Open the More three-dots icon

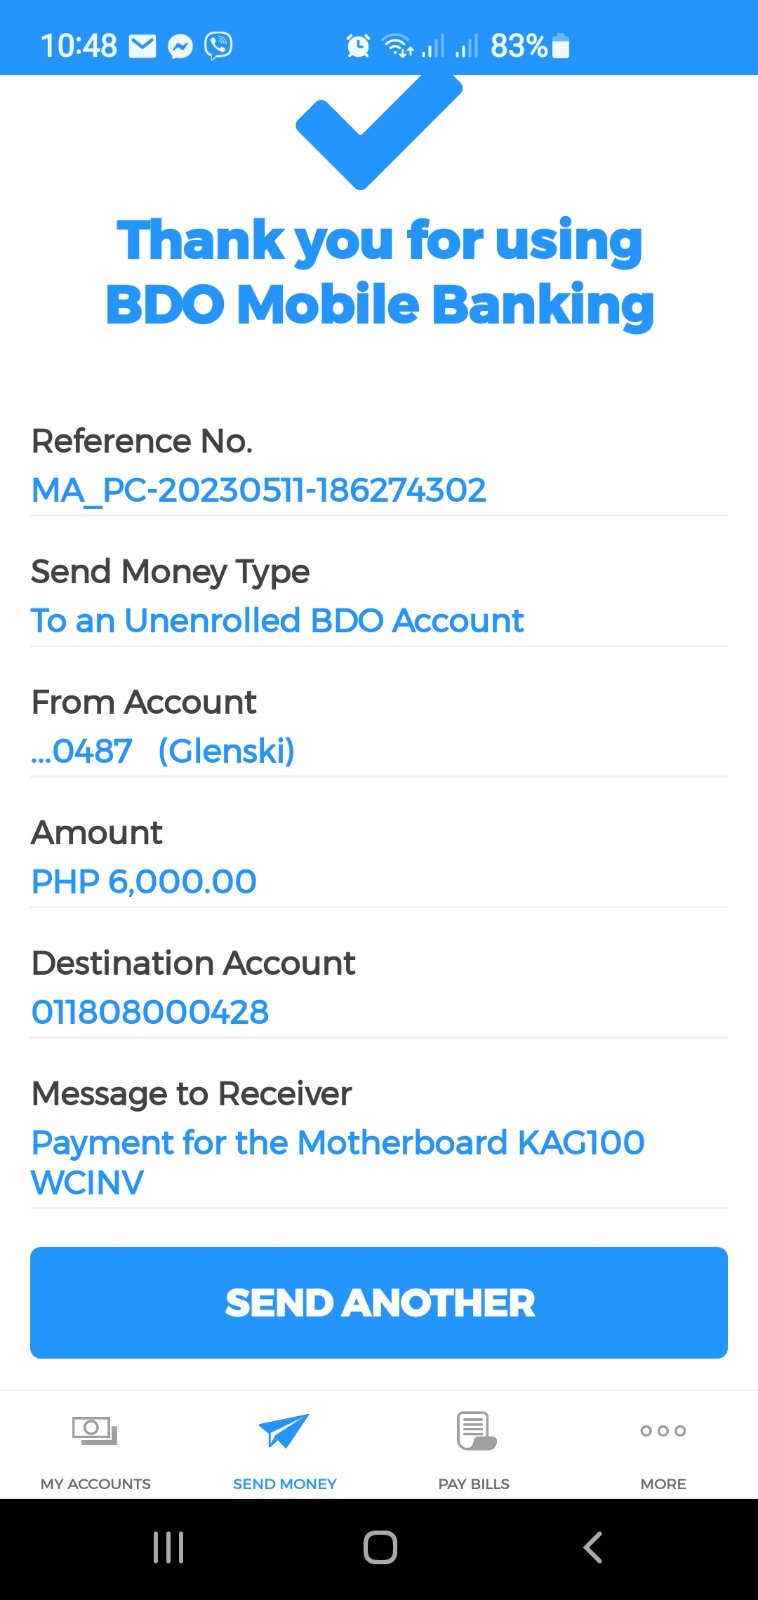tap(663, 1431)
